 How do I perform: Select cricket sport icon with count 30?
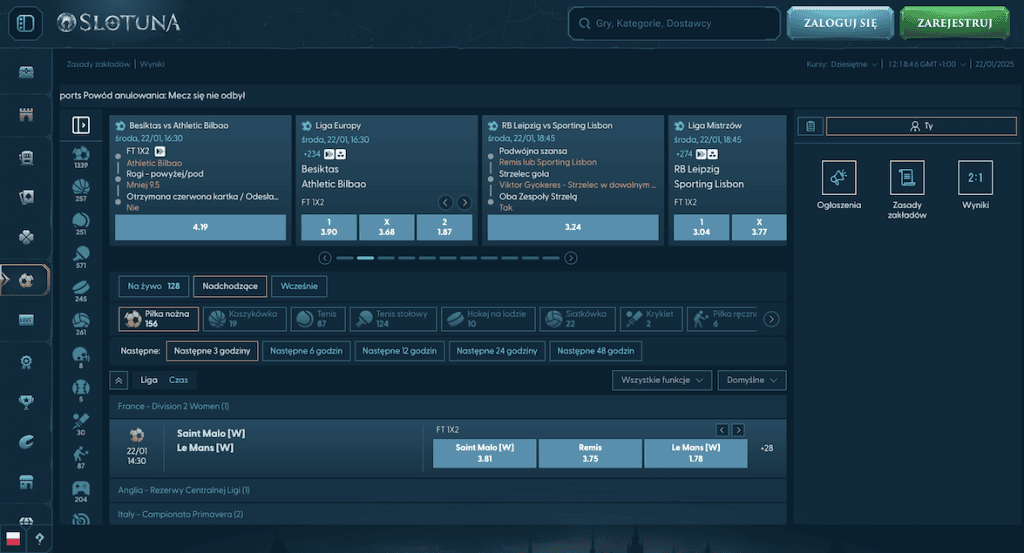pos(81,424)
